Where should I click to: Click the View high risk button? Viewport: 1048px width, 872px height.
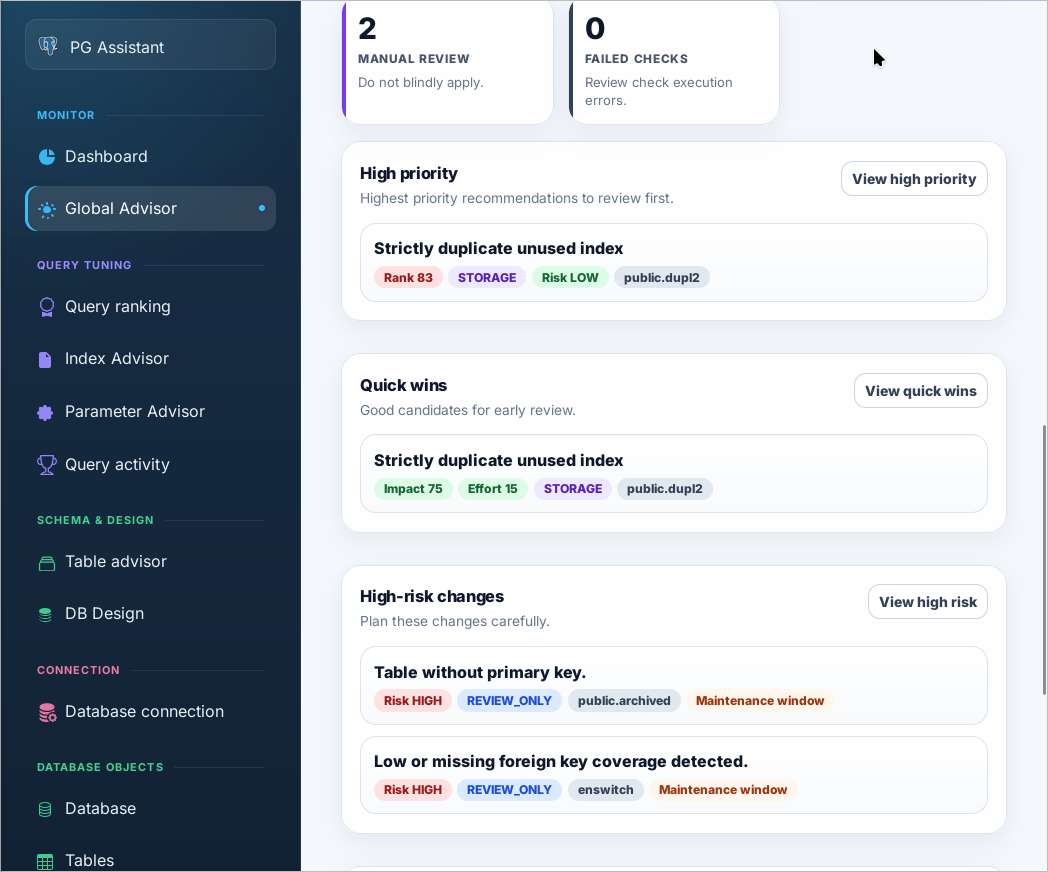[928, 601]
